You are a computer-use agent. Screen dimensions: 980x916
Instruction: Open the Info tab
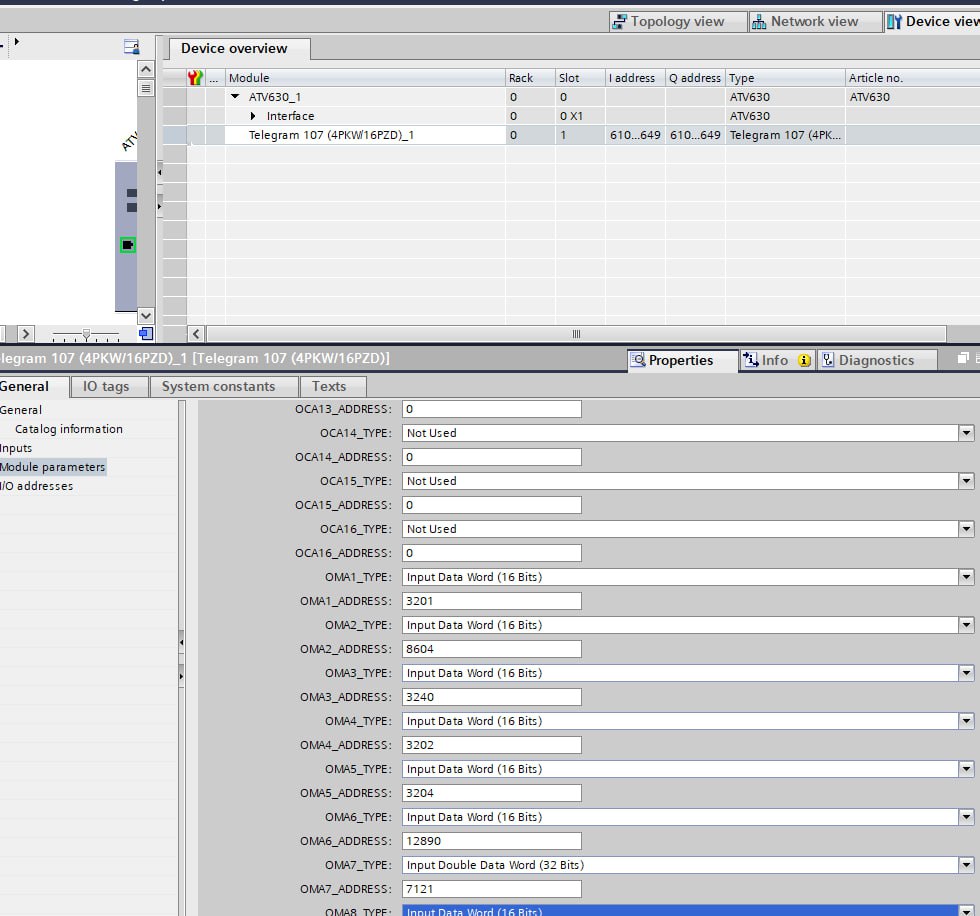click(776, 360)
